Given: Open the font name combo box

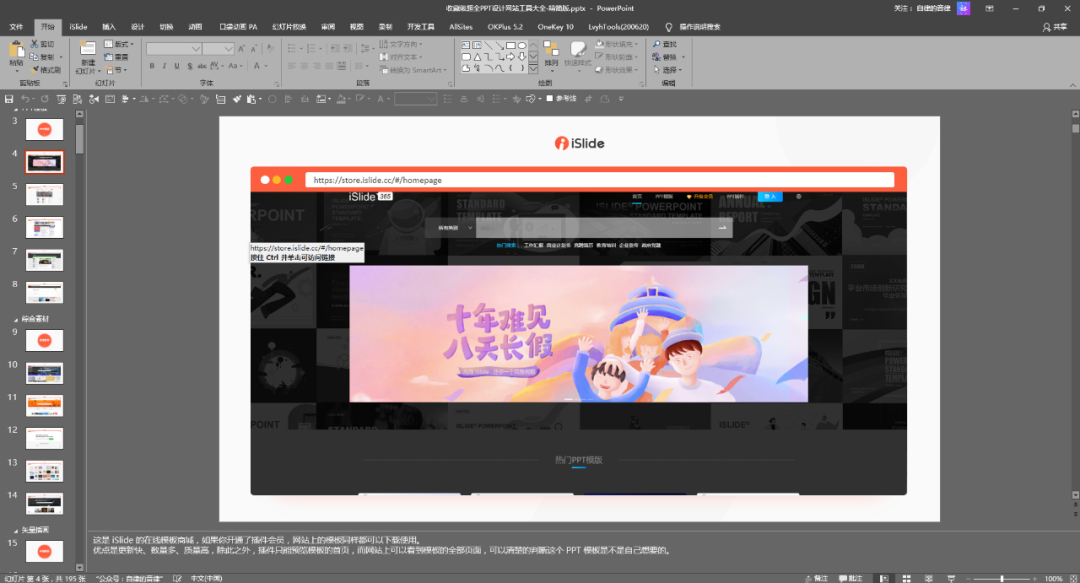Looking at the screenshot, I should click(x=174, y=49).
